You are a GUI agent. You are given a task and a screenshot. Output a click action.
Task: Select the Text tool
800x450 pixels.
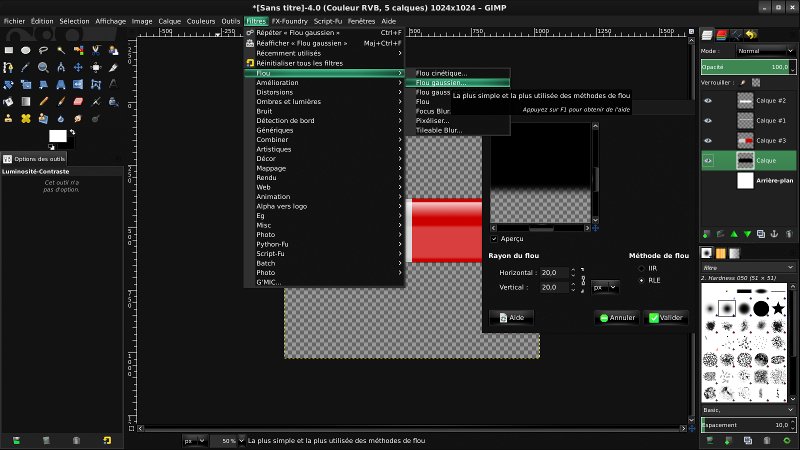tap(113, 85)
